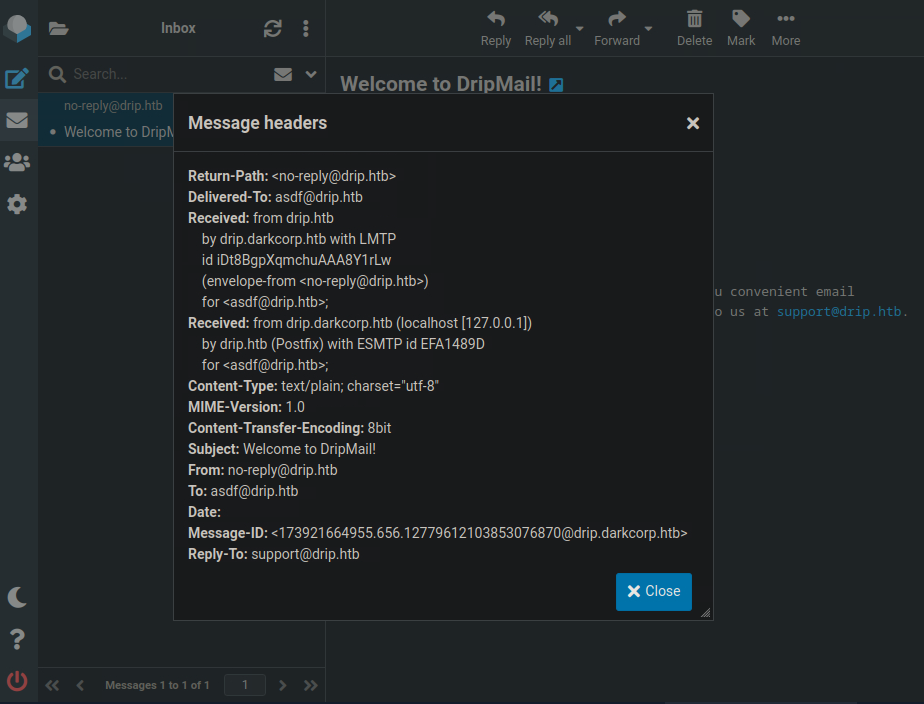Open the Settings gear in sidebar
Screen dimensions: 924x704
[17, 204]
